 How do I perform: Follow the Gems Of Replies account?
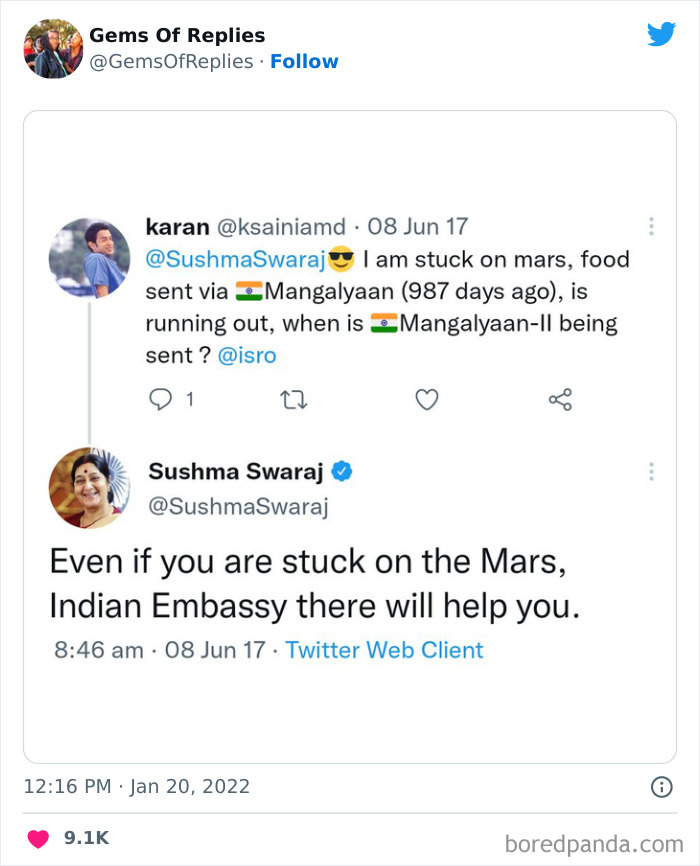click(x=304, y=61)
